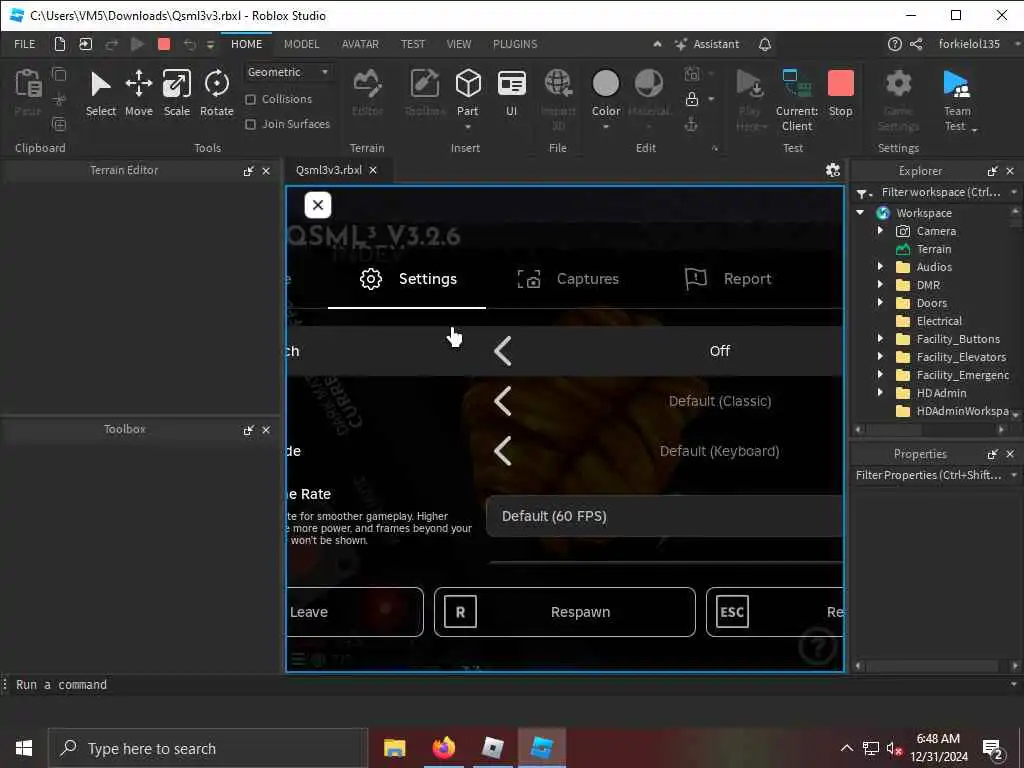
Task: Undock the Toolbox panel
Action: tap(248, 430)
